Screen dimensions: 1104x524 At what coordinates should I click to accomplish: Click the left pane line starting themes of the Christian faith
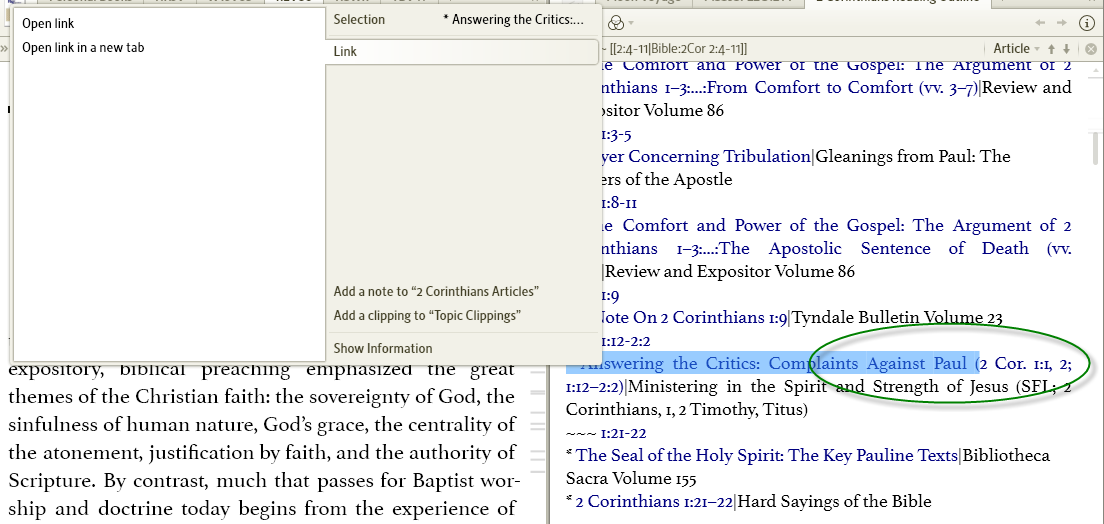click(261, 397)
